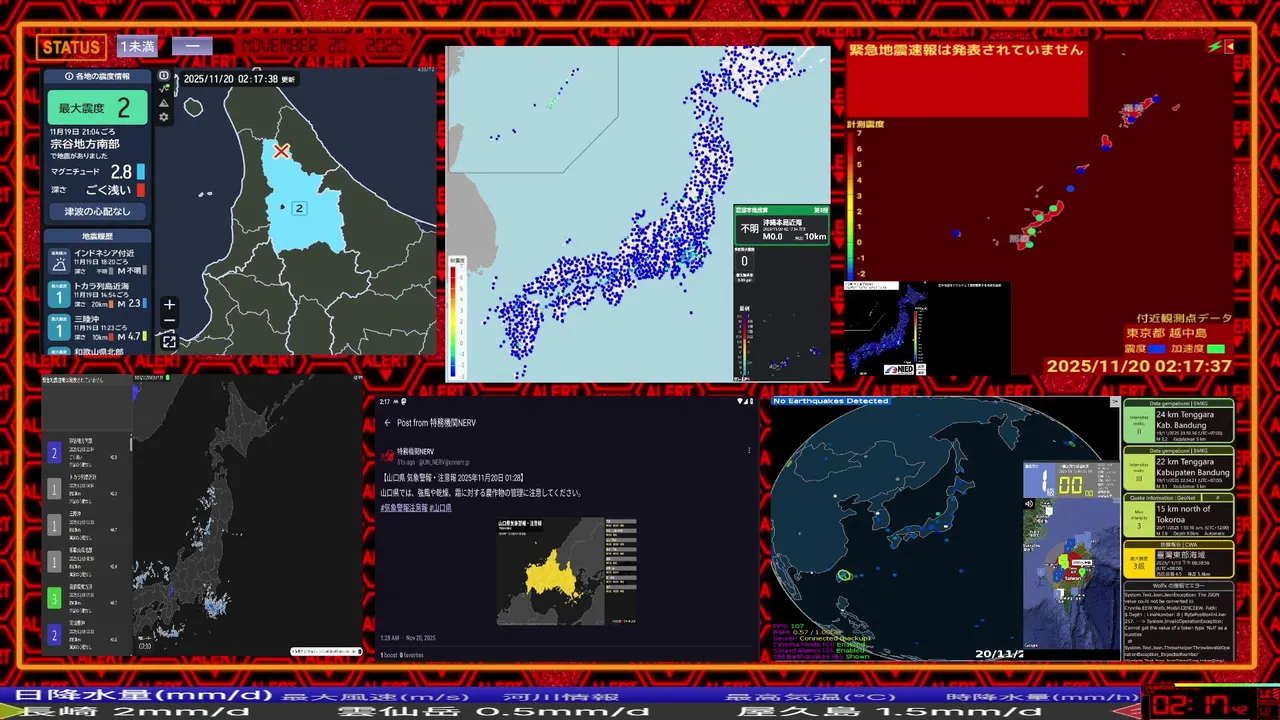Screen dimensions: 1280x720
Task: Click the blue 震度 legend swatch
Action: (1157, 349)
